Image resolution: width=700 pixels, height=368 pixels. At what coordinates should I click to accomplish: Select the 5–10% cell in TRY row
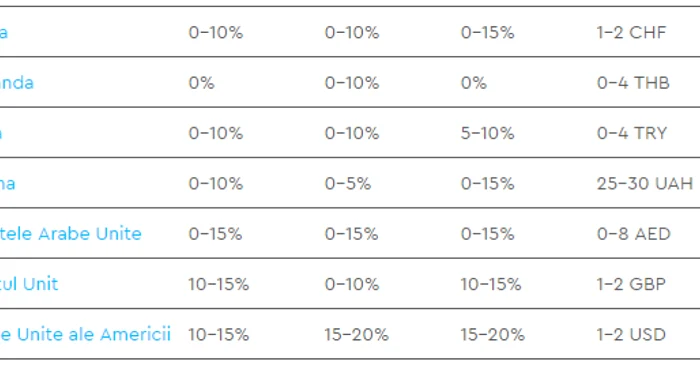pos(488,133)
